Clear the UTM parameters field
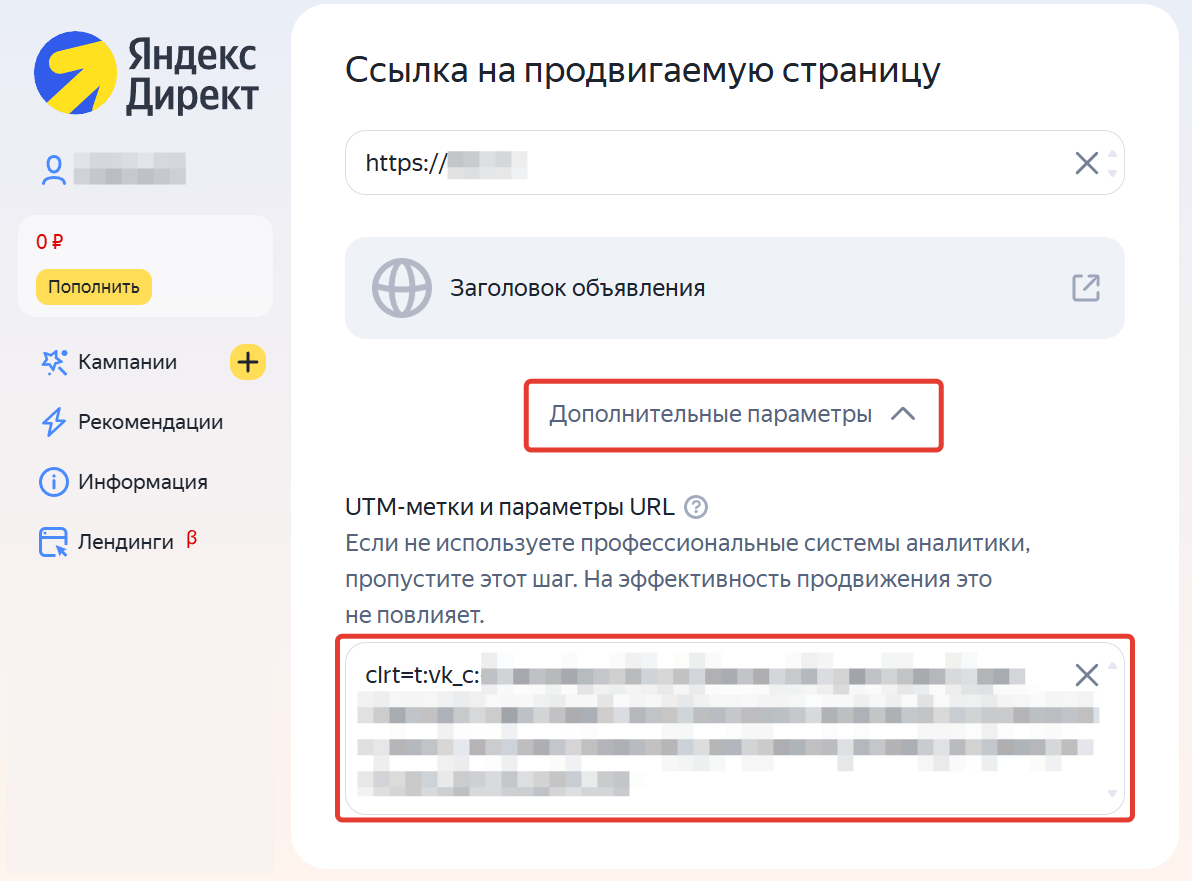 click(x=1086, y=675)
